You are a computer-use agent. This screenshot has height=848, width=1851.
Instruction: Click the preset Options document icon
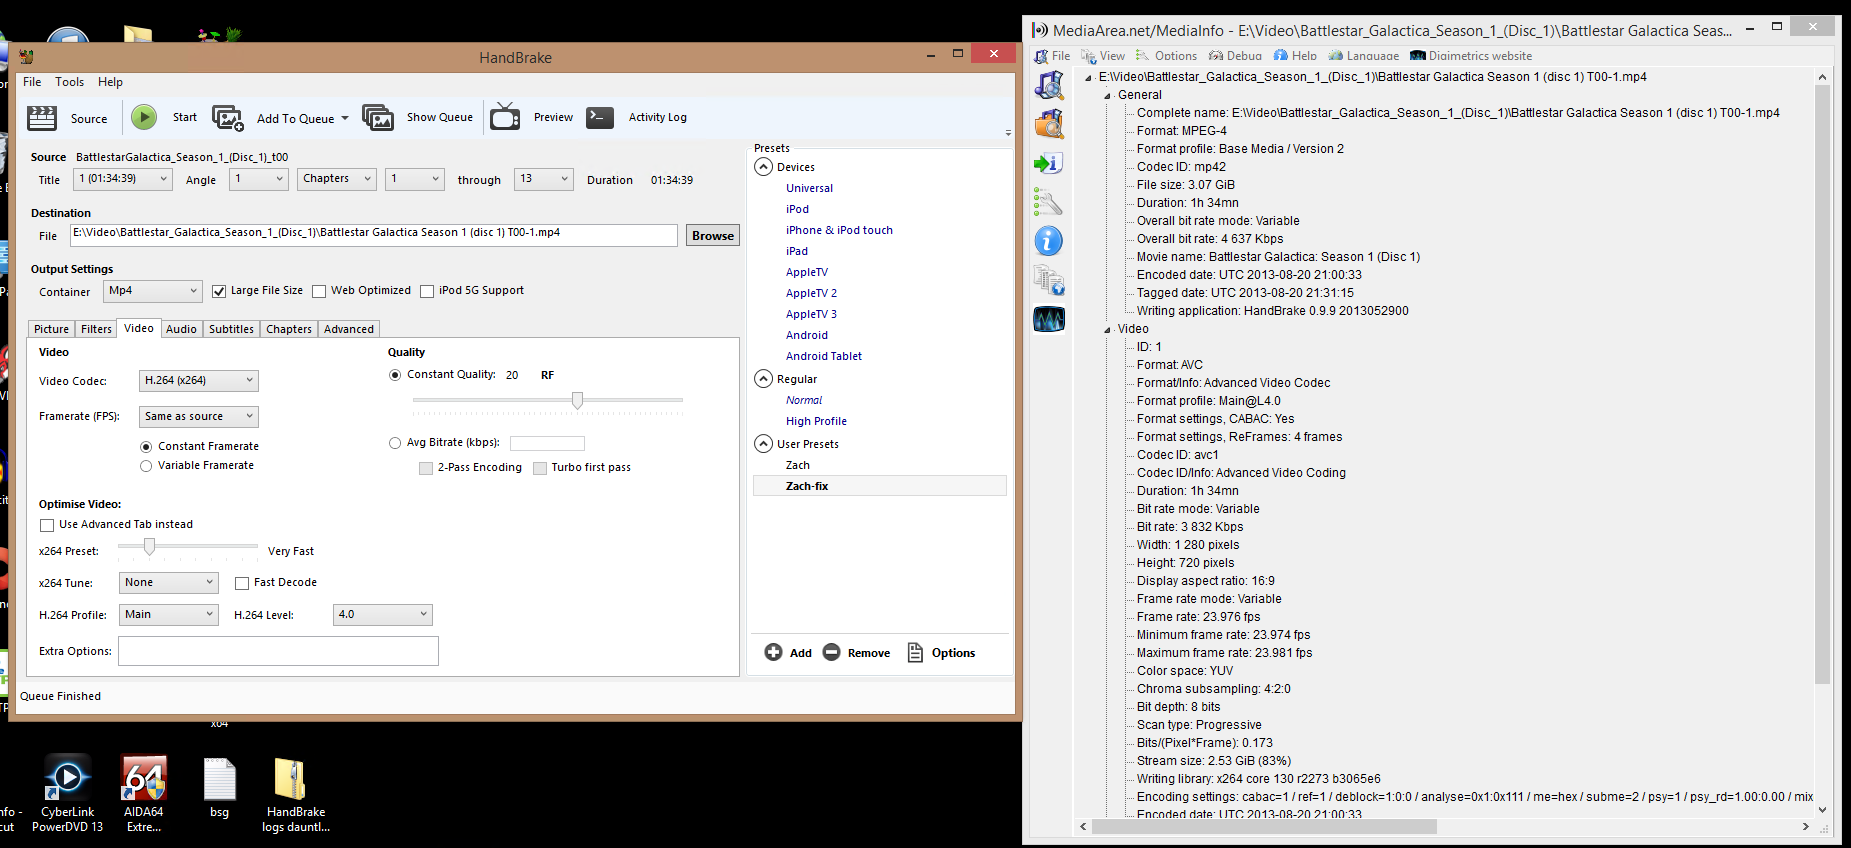click(x=915, y=652)
